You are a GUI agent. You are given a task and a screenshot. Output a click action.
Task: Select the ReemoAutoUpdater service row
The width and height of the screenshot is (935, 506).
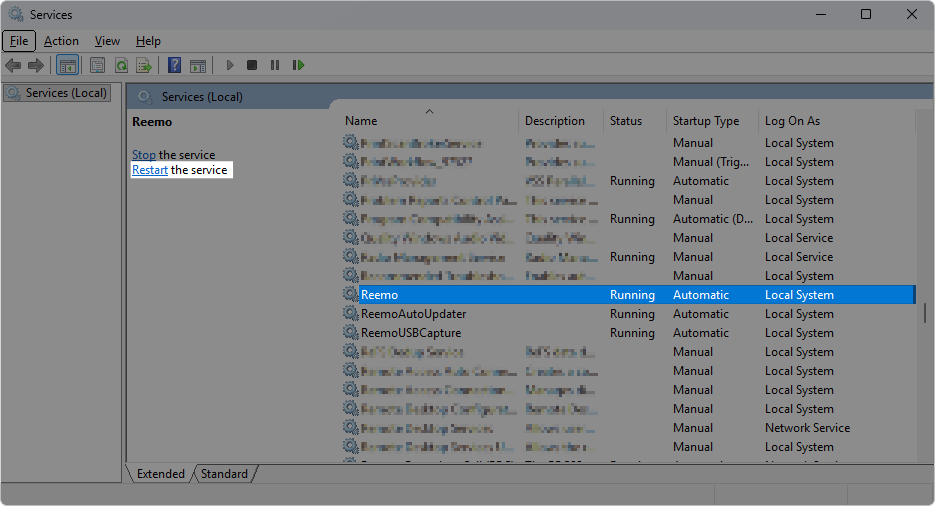[x=413, y=314]
